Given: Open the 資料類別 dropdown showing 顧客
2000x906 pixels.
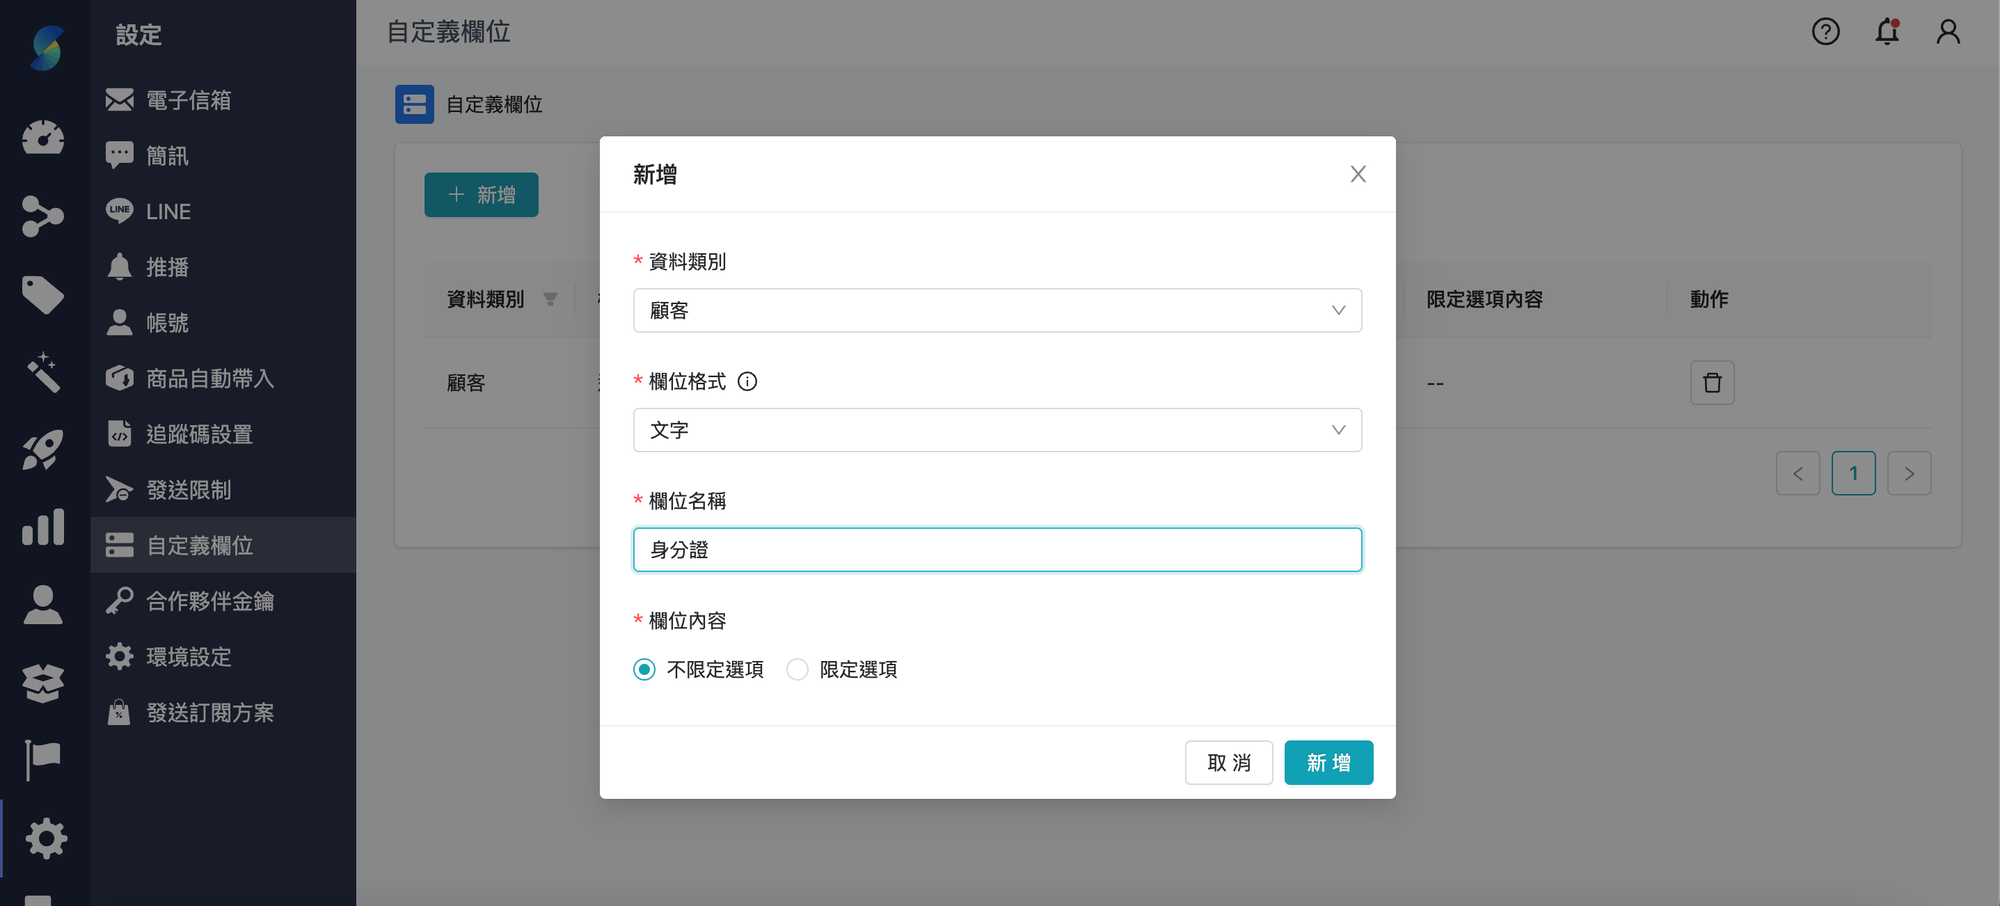Looking at the screenshot, I should [x=997, y=310].
